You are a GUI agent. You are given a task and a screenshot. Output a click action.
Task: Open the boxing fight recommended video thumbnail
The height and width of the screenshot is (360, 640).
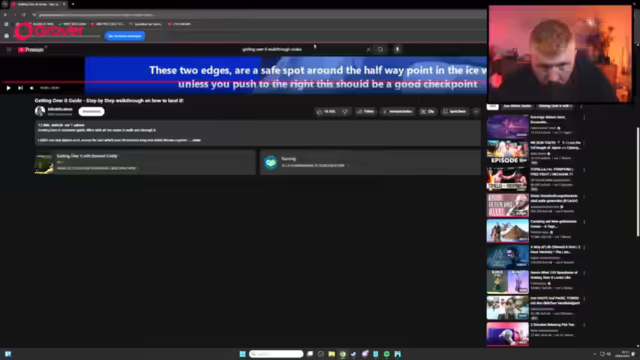[508, 178]
